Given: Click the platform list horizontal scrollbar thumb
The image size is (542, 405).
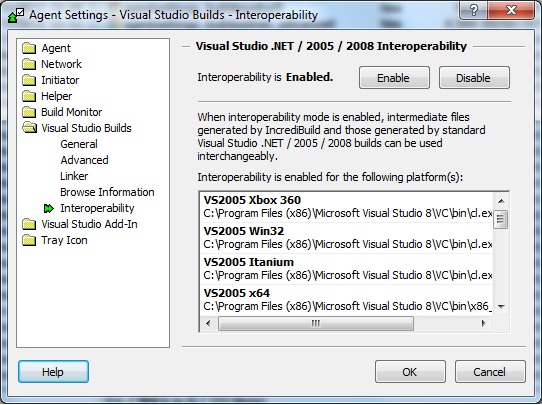Looking at the screenshot, I should pos(316,323).
